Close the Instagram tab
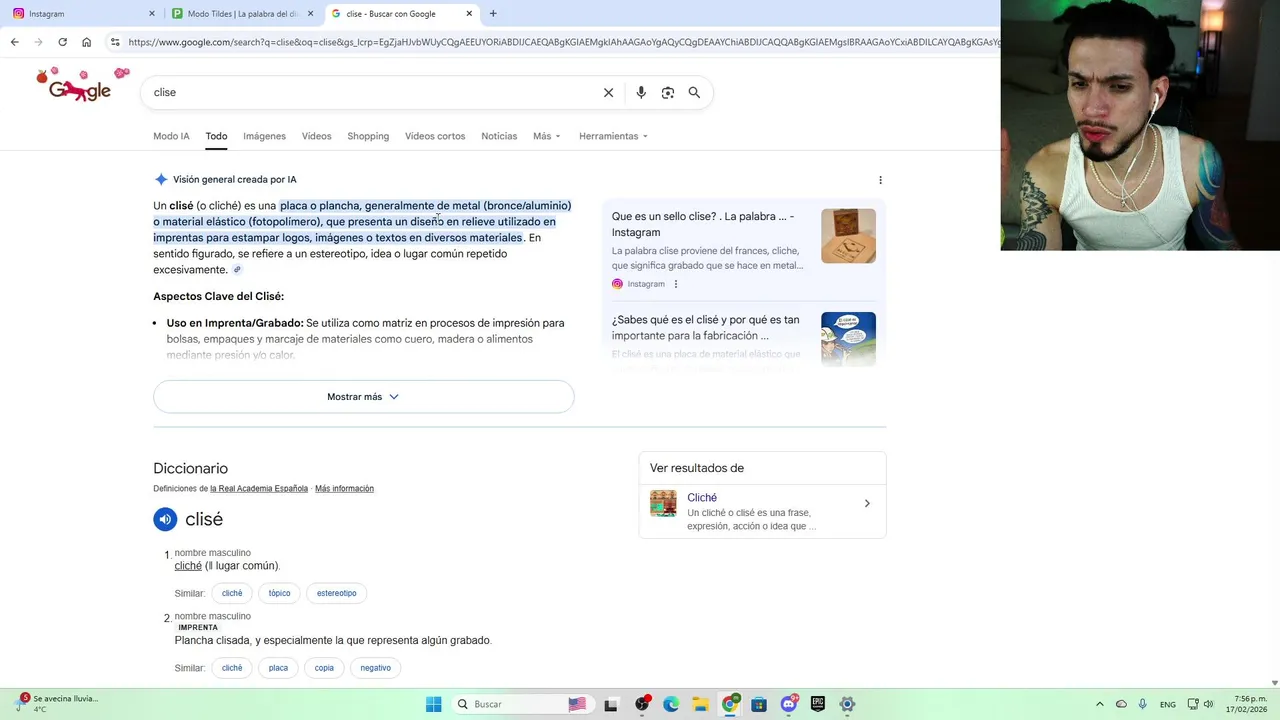This screenshot has height=720, width=1280. pos(152,14)
